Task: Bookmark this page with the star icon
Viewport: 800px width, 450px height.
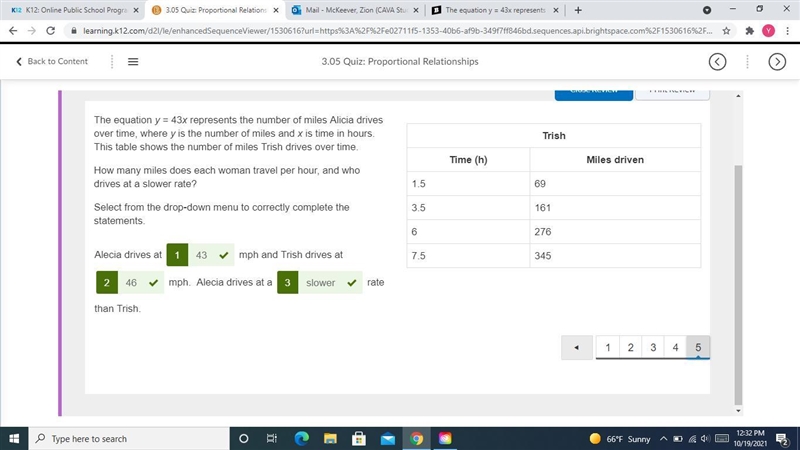Action: coord(726,31)
